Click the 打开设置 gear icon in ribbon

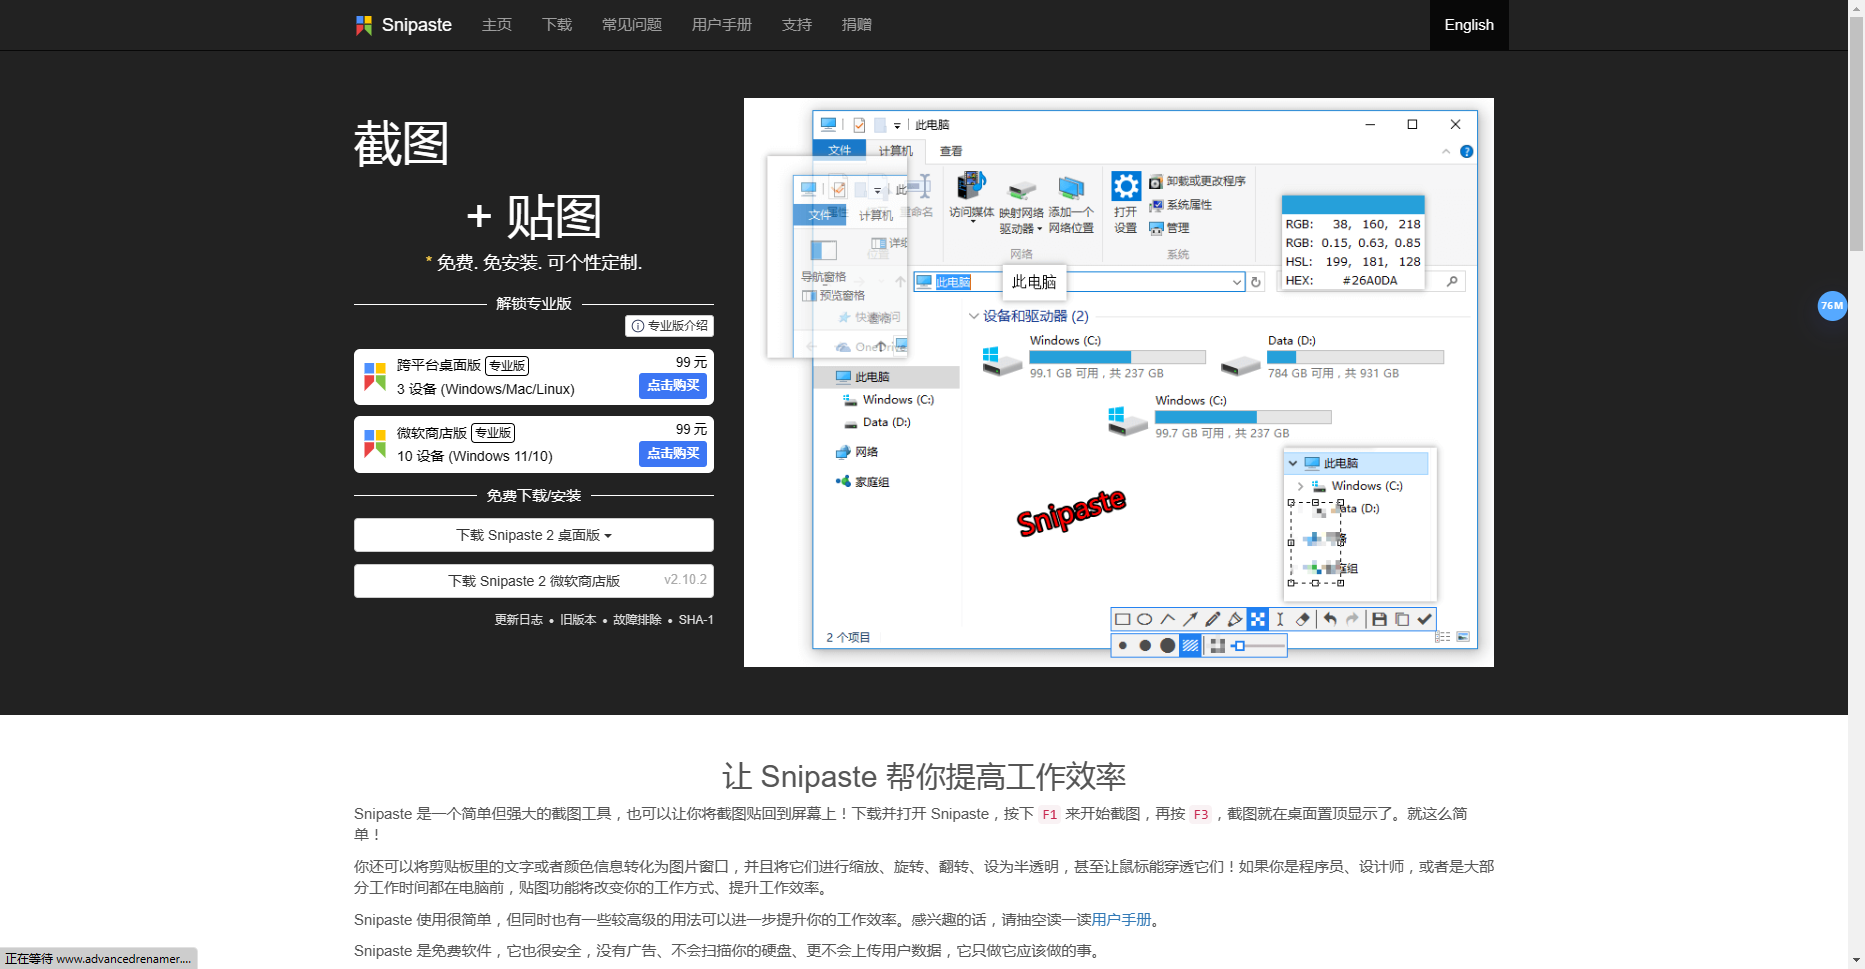[1126, 186]
